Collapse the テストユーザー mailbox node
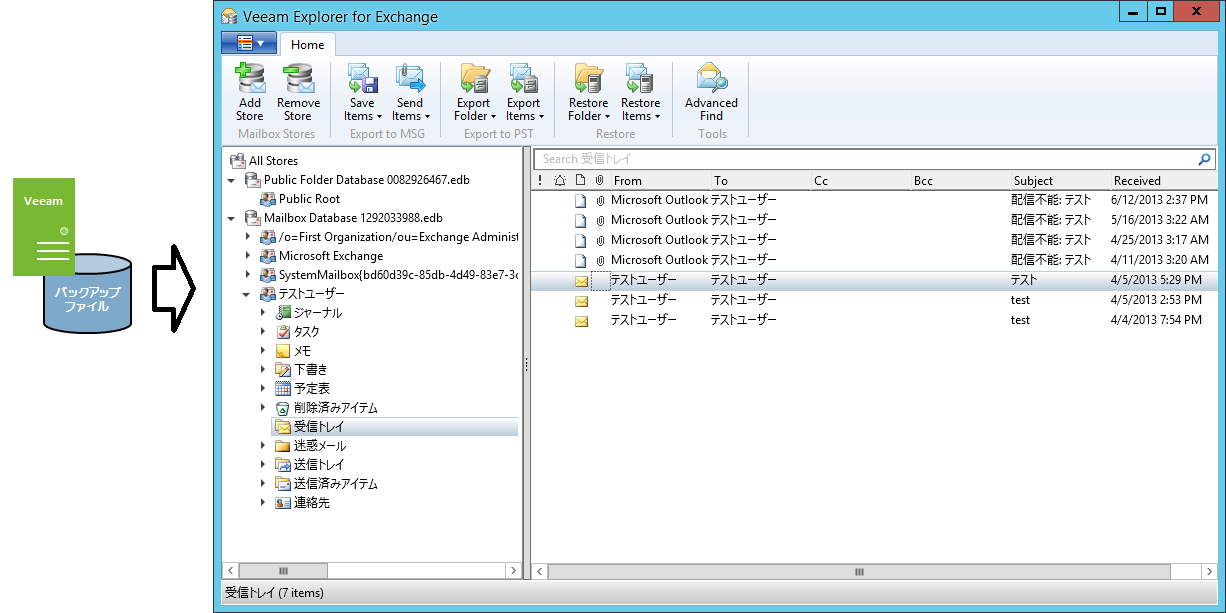The height and width of the screenshot is (613, 1226). point(248,294)
